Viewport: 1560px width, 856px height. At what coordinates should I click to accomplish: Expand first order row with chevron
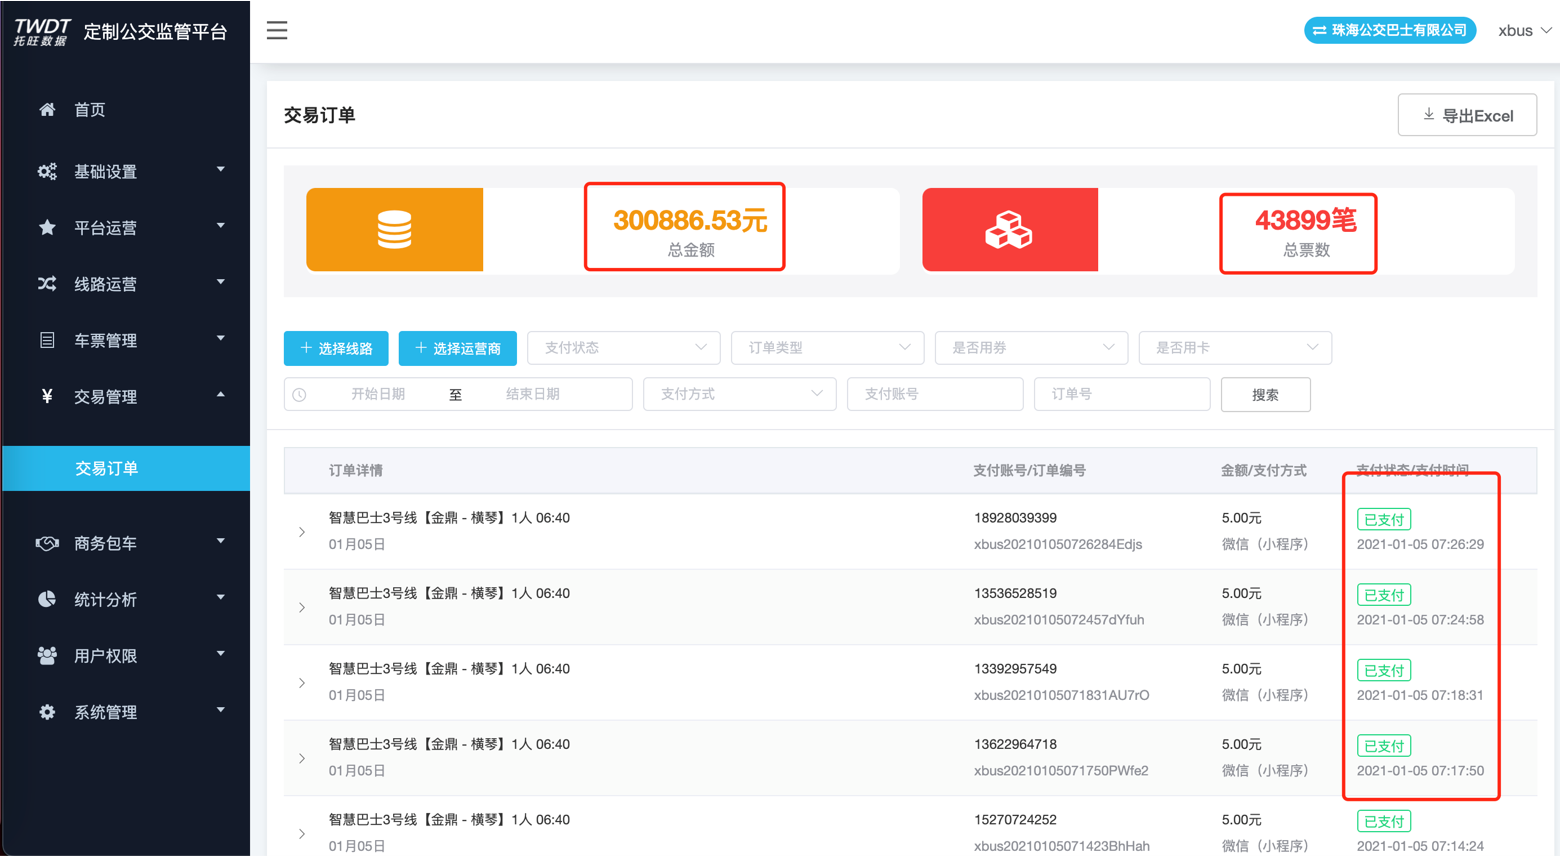tap(302, 532)
